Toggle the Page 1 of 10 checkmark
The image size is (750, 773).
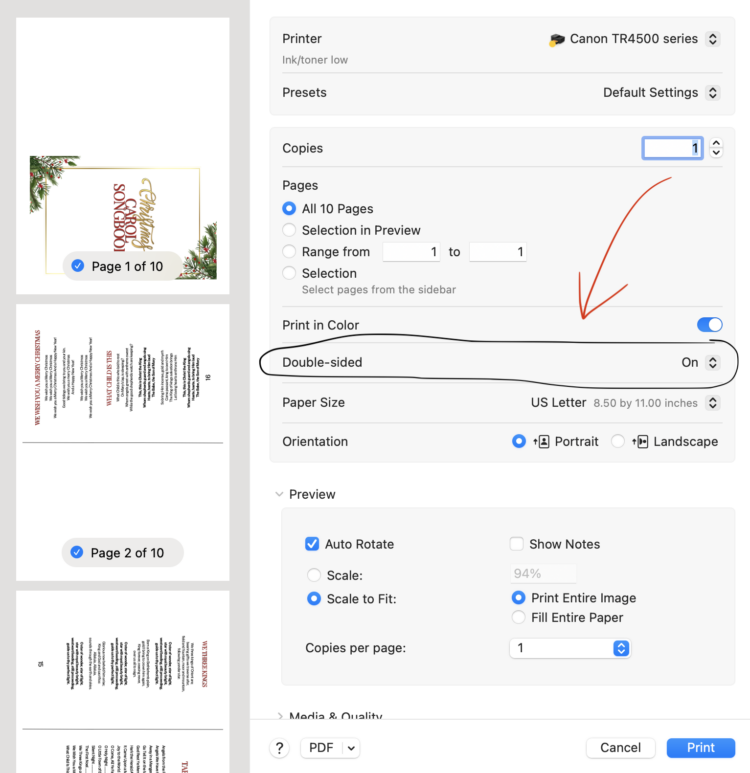coord(77,266)
